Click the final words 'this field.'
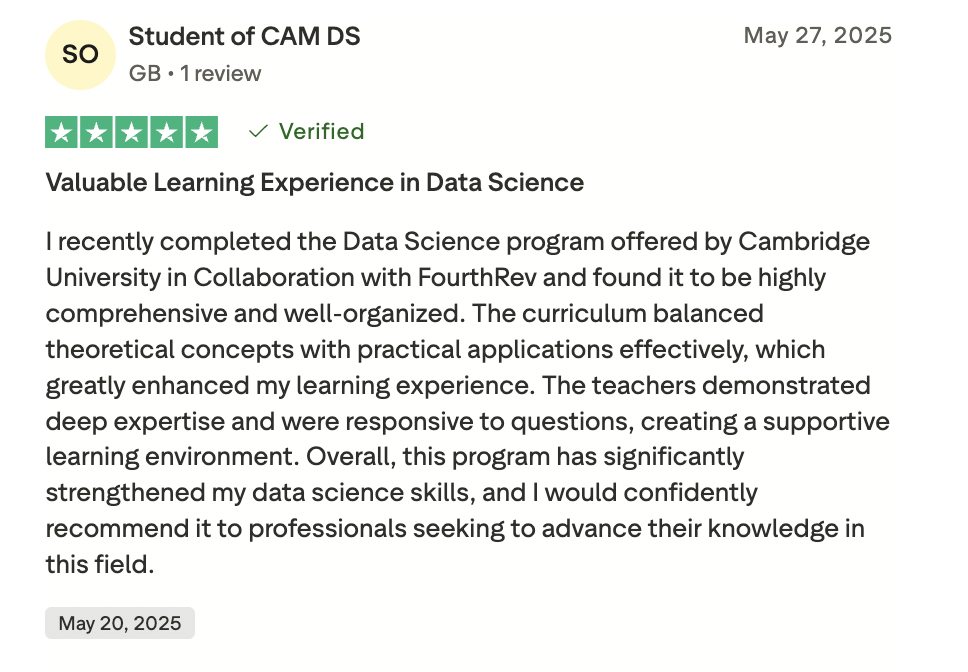The width and height of the screenshot is (968, 672). coord(99,564)
